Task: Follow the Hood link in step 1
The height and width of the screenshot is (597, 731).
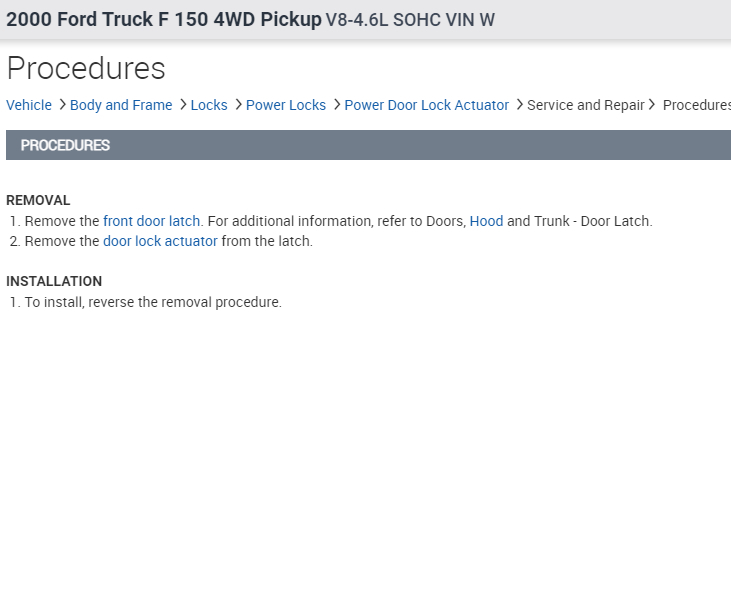Action: click(x=486, y=221)
